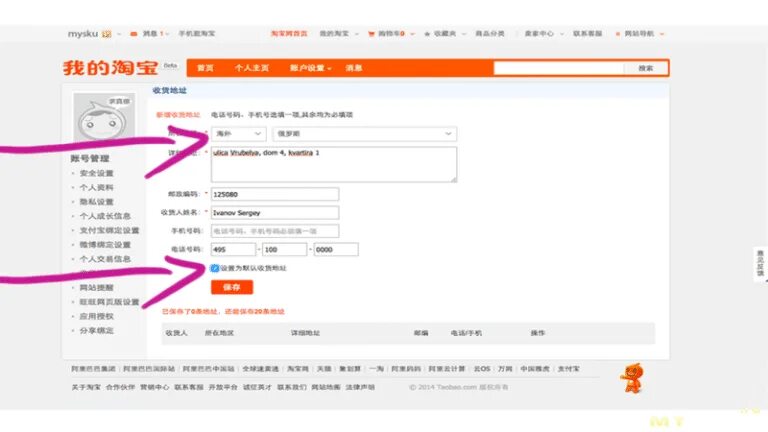Open 阿里巴巴集团 footer link
Viewport: 768px width, 432px height.
[x=94, y=369]
